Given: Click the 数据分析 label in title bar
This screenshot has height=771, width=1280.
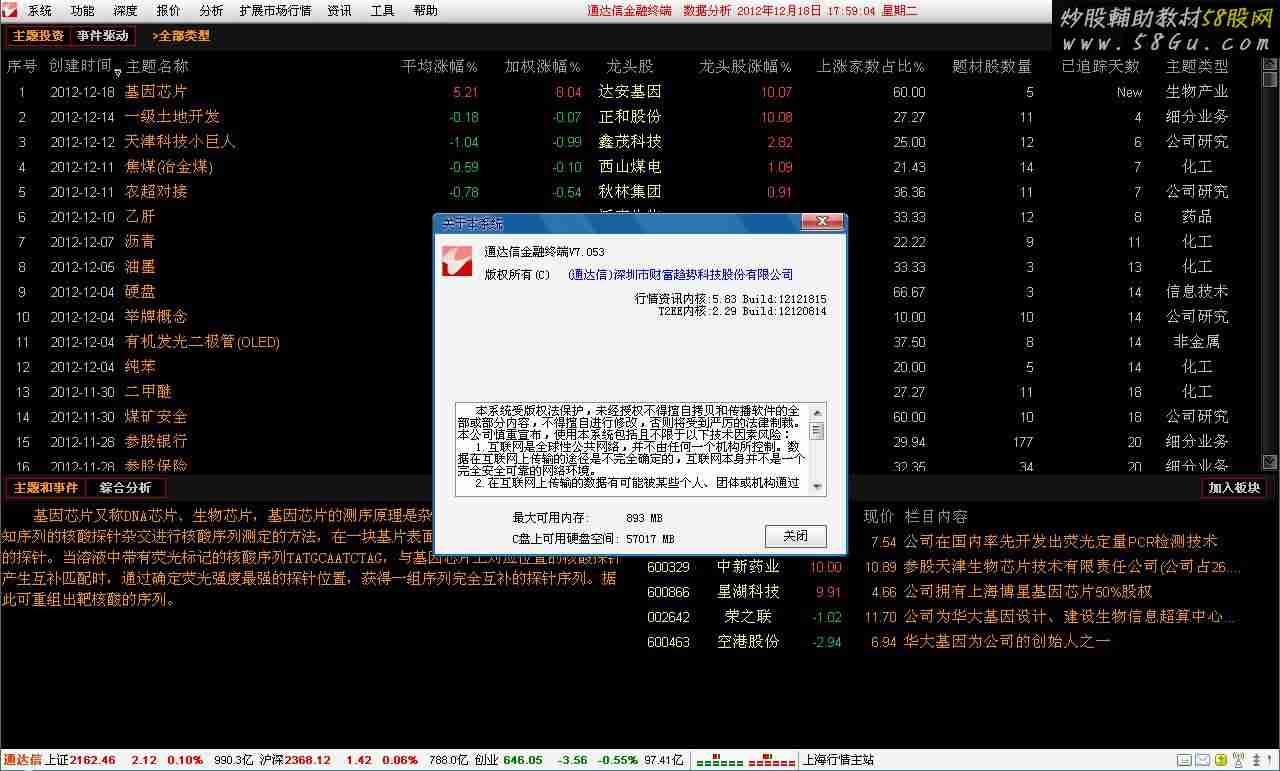Looking at the screenshot, I should 707,11.
